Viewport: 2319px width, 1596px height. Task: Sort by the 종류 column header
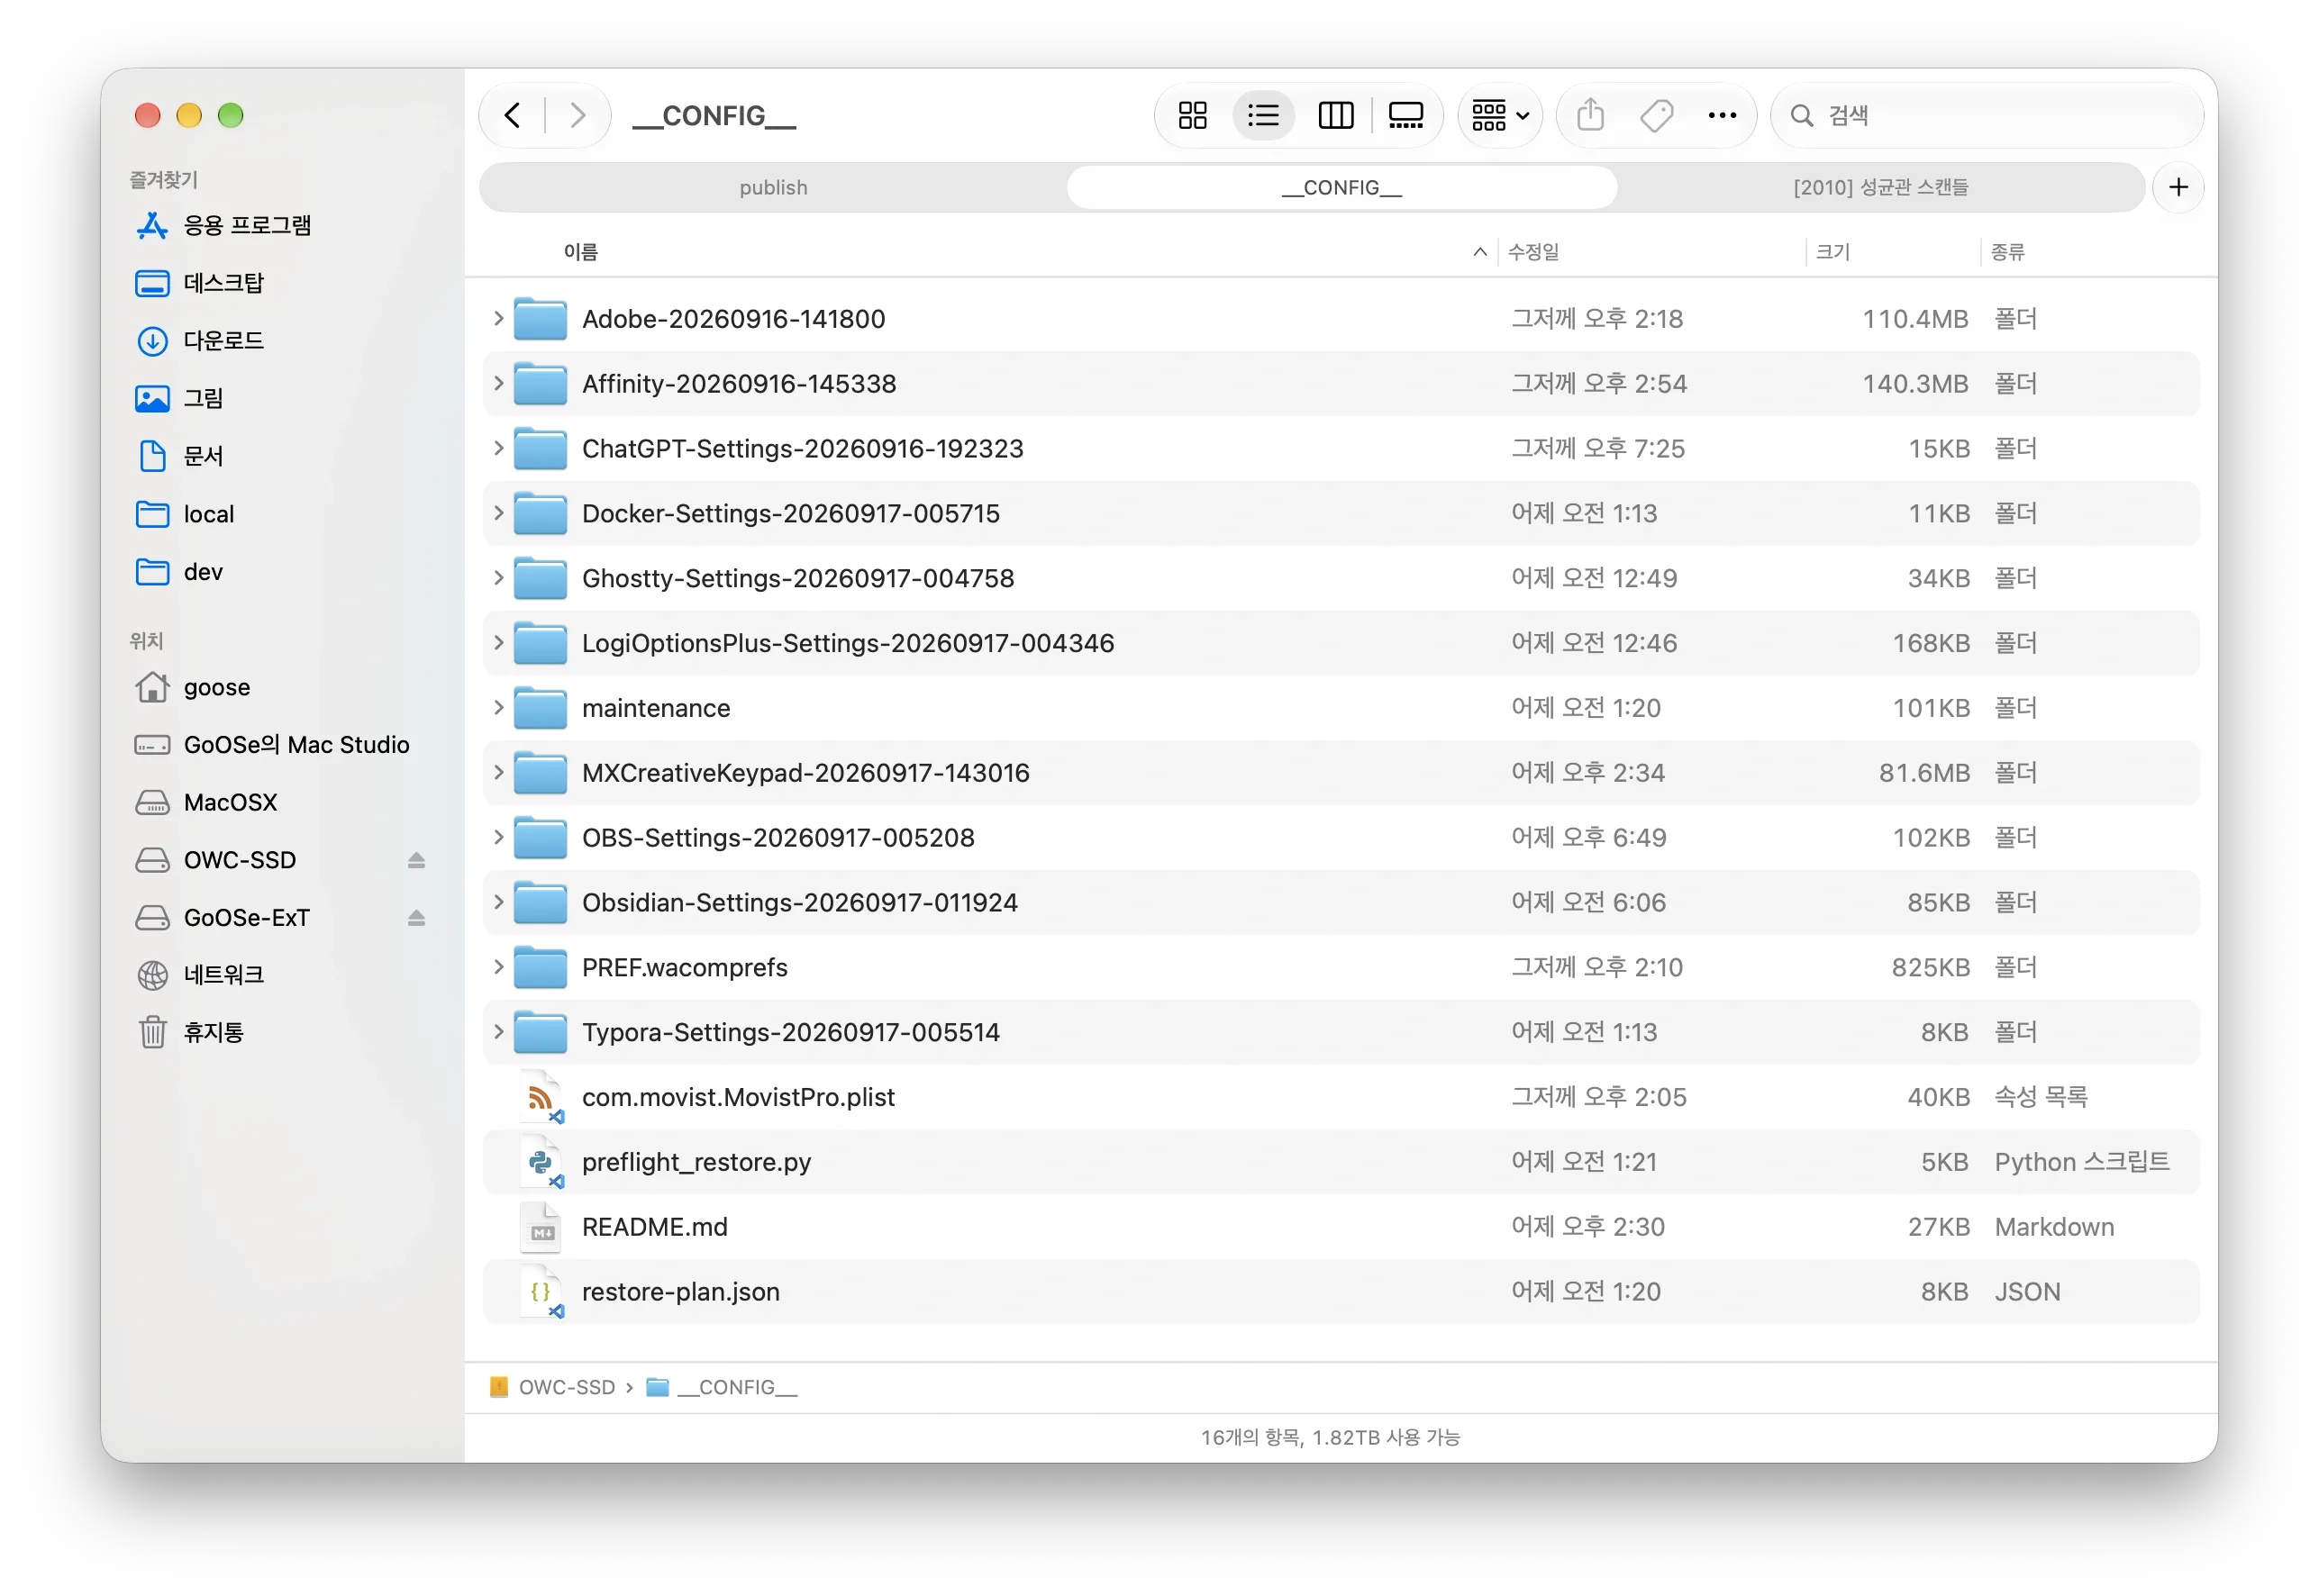(x=2007, y=252)
